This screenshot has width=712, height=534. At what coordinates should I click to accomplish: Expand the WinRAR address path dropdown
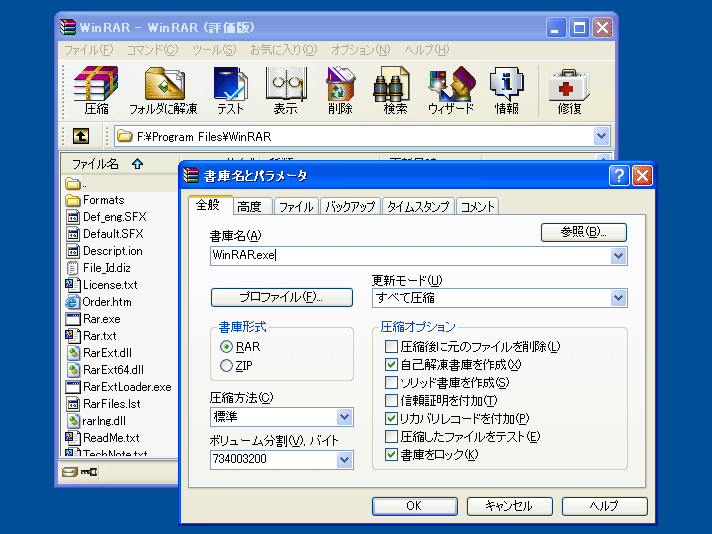601,136
